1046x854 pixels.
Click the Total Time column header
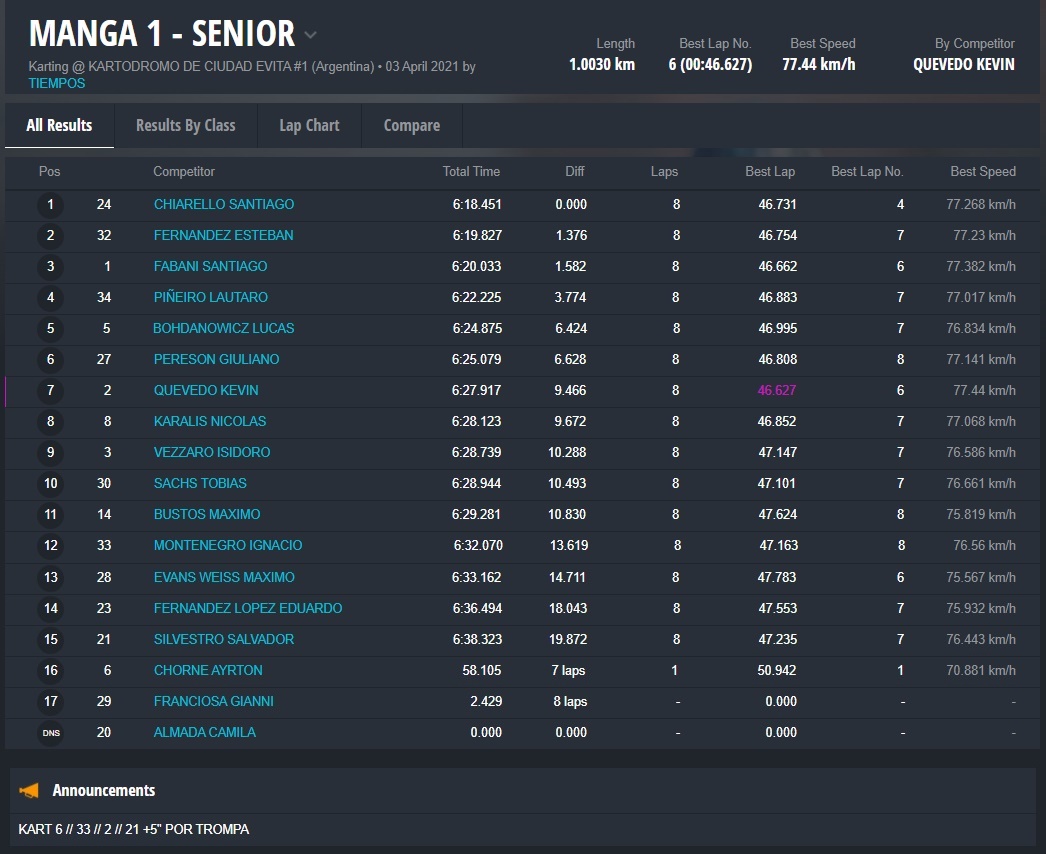tap(471, 172)
